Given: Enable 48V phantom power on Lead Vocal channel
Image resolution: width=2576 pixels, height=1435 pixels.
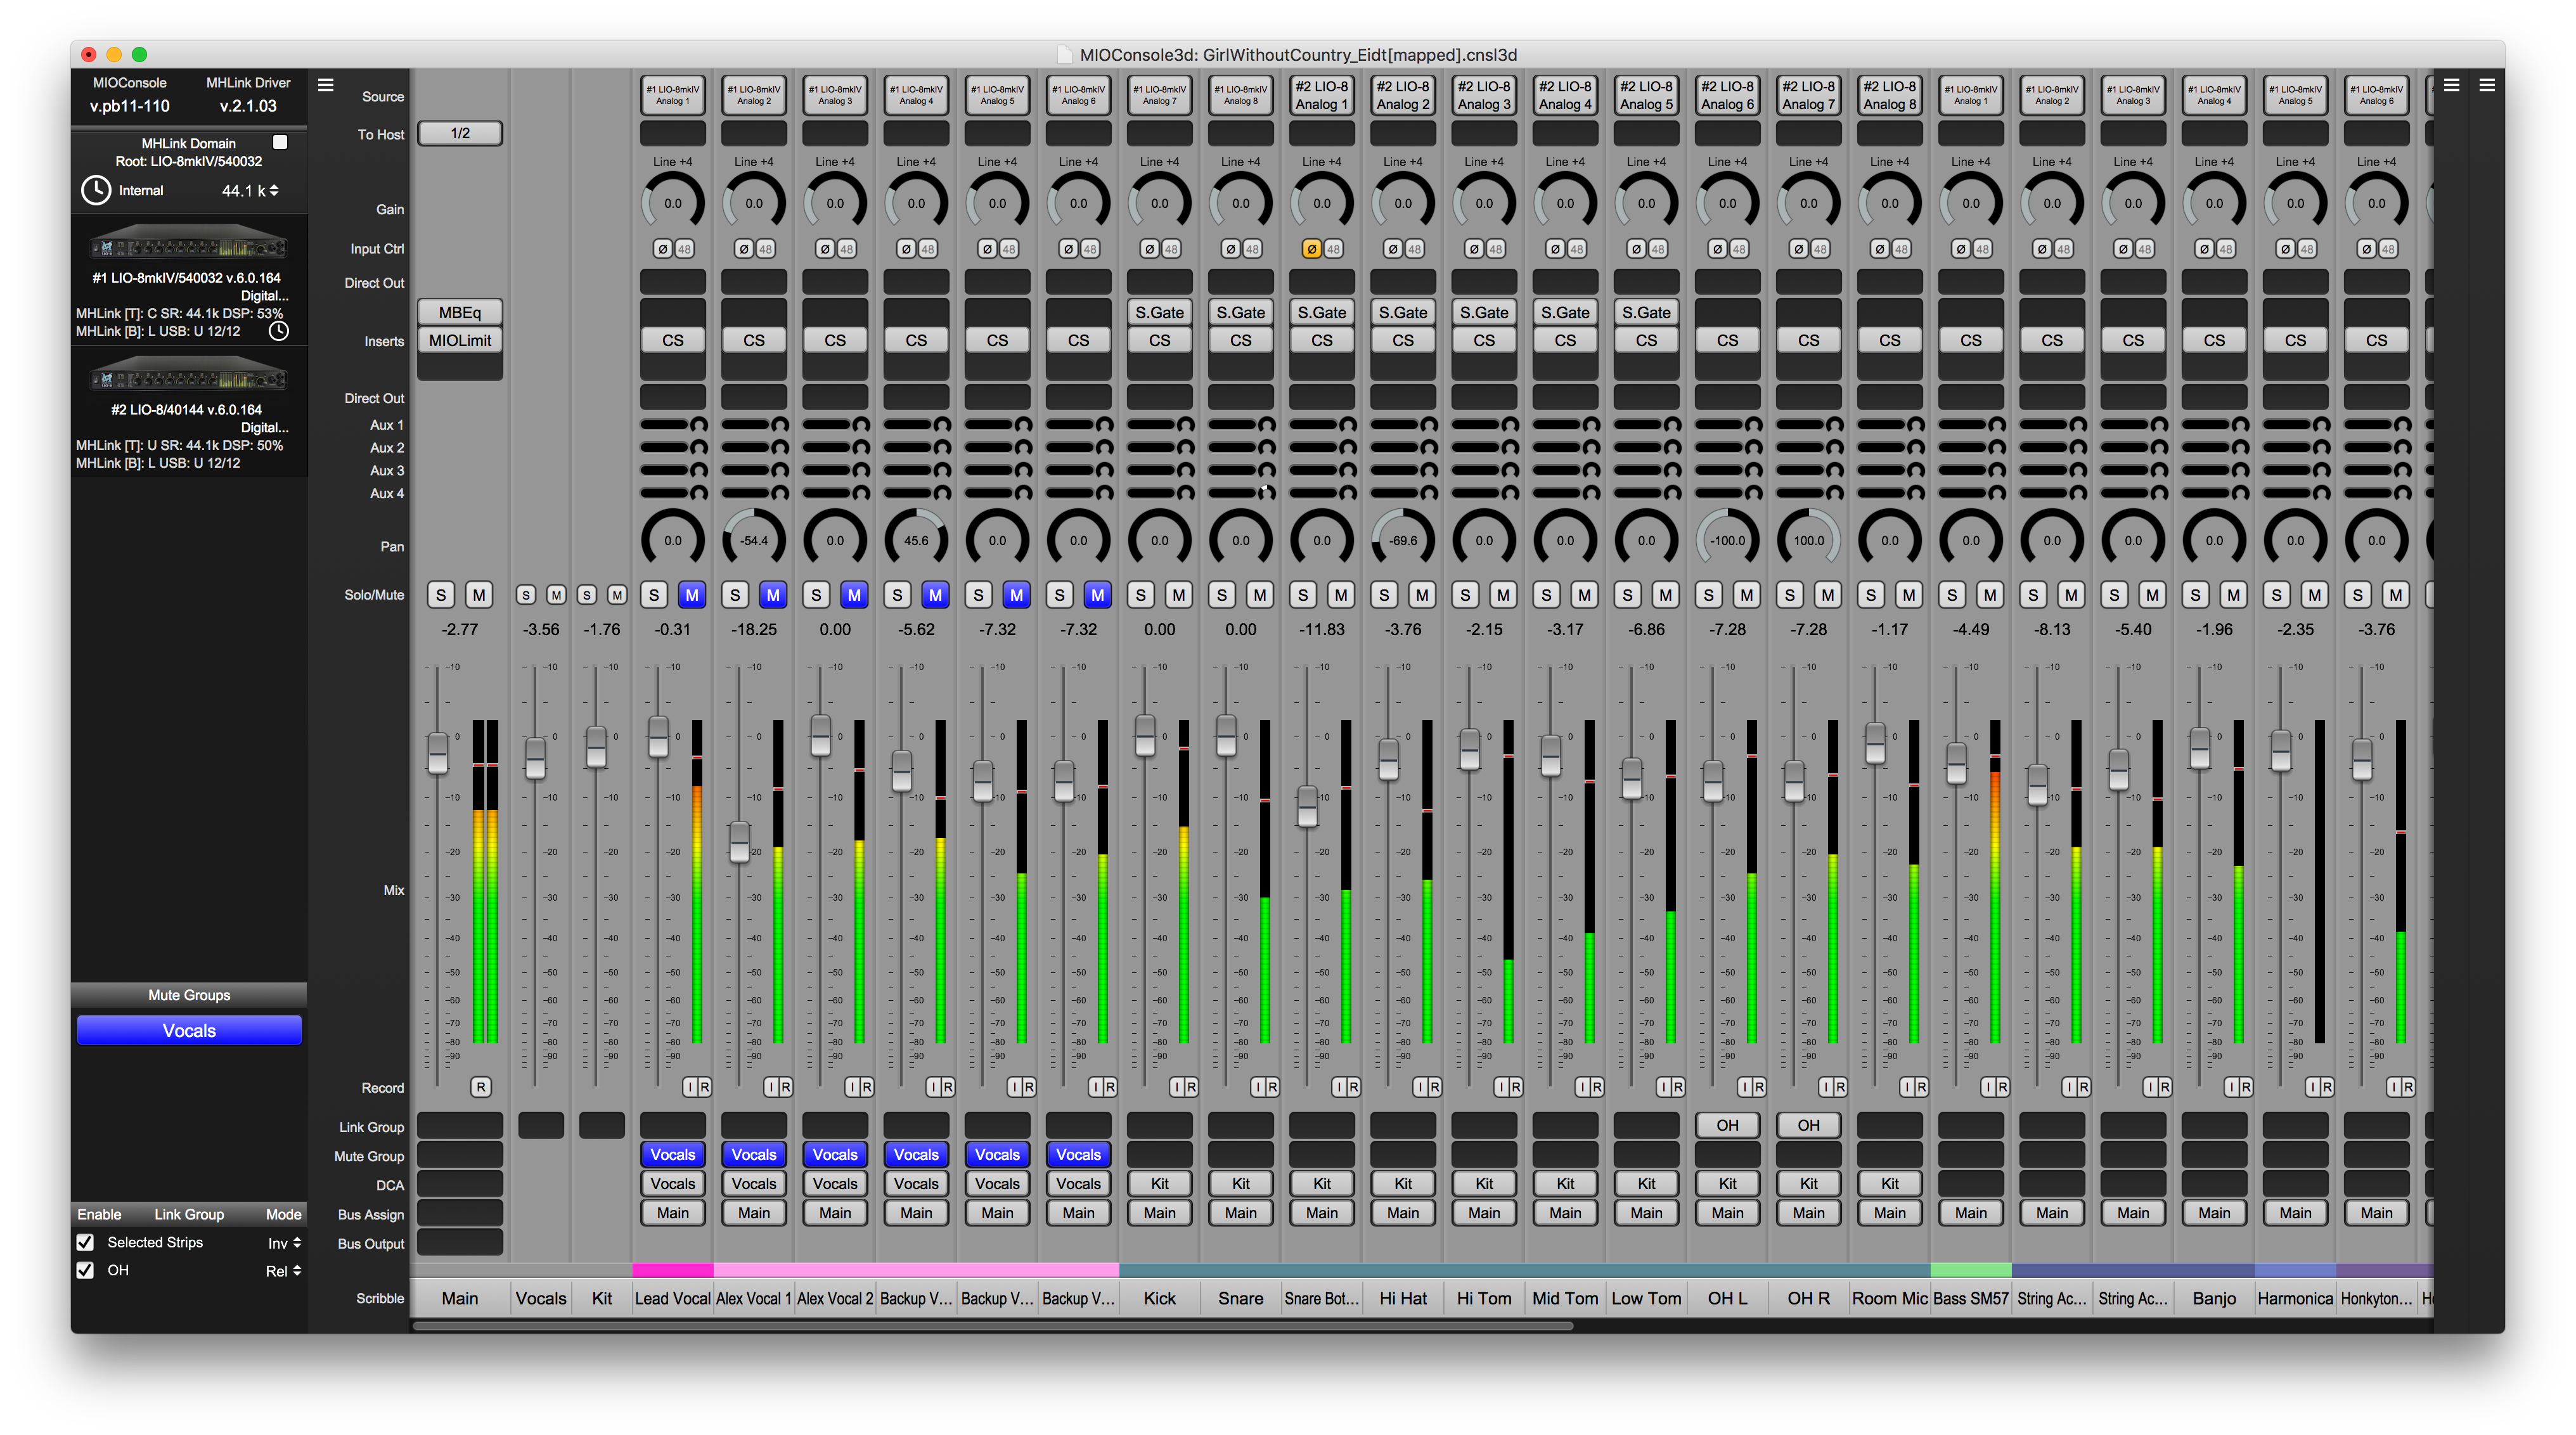Looking at the screenshot, I should [x=684, y=248].
